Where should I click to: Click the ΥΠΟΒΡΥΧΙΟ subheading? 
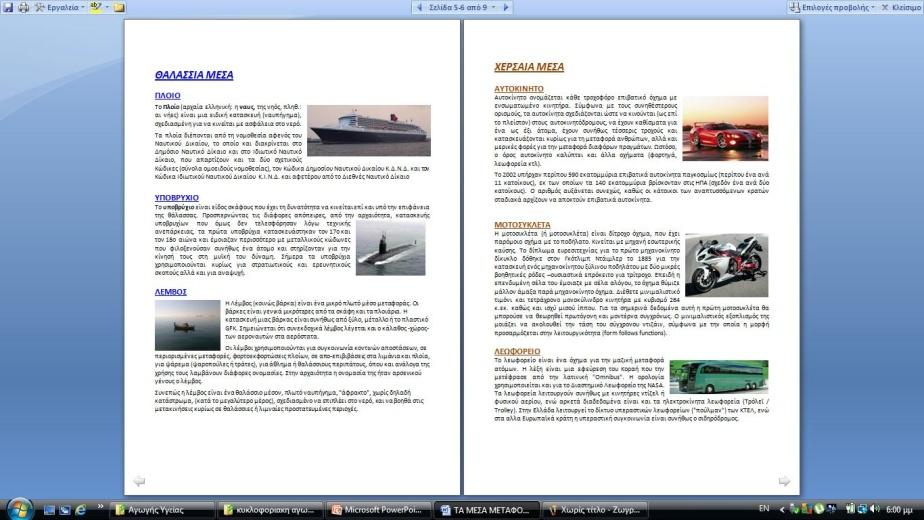[177, 198]
